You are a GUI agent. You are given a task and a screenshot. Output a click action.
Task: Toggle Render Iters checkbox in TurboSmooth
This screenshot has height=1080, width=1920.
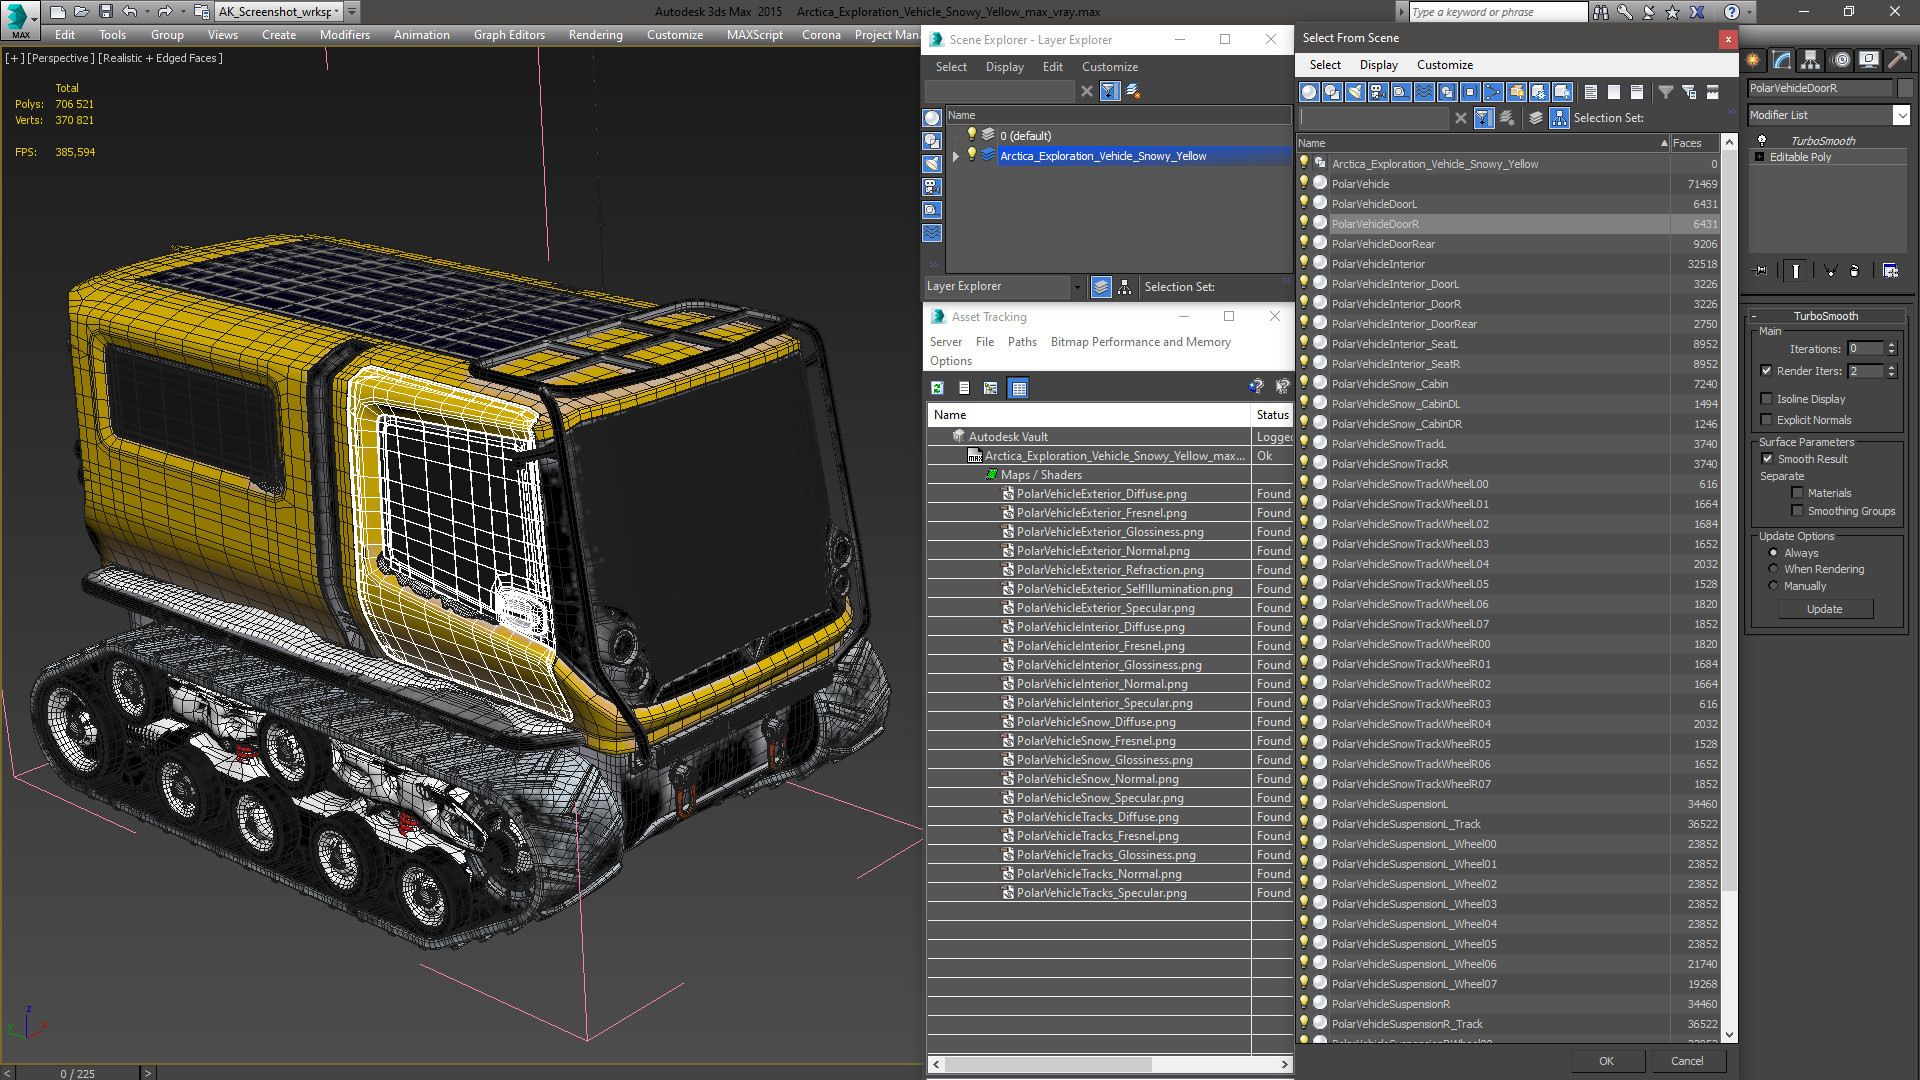[1766, 371]
